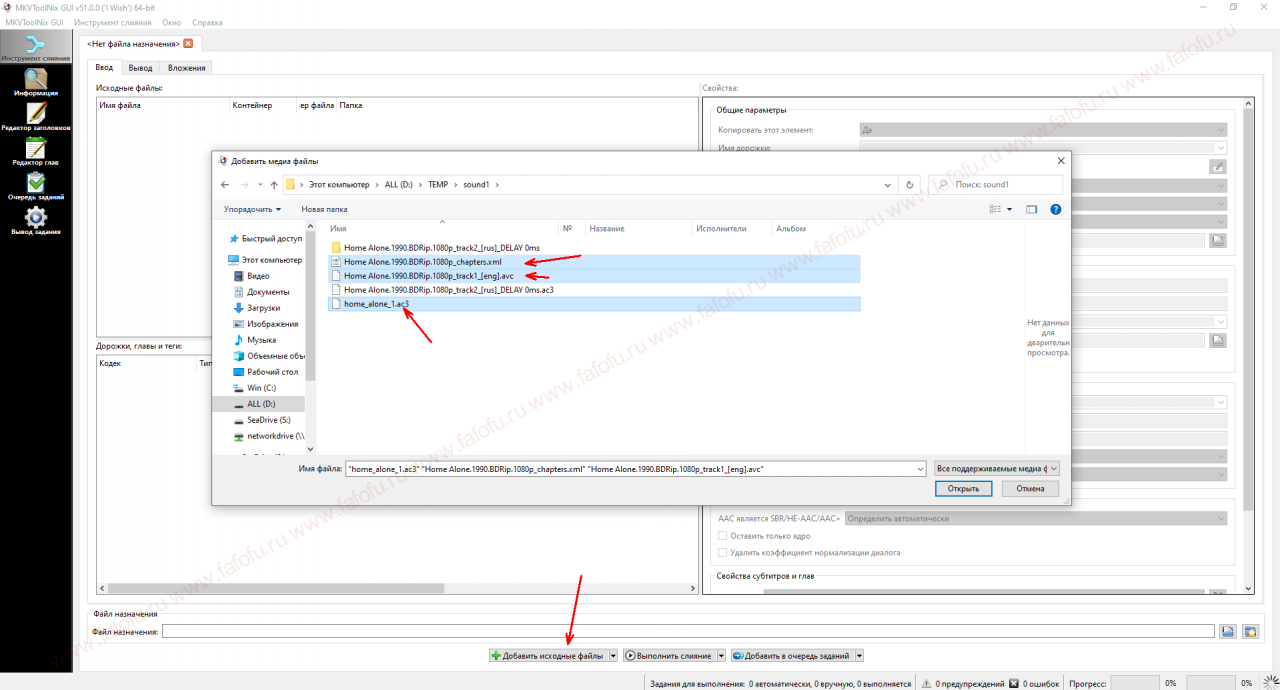Close the <Нет файла назначения> tab with the red icon
1280x690 pixels.
point(188,44)
